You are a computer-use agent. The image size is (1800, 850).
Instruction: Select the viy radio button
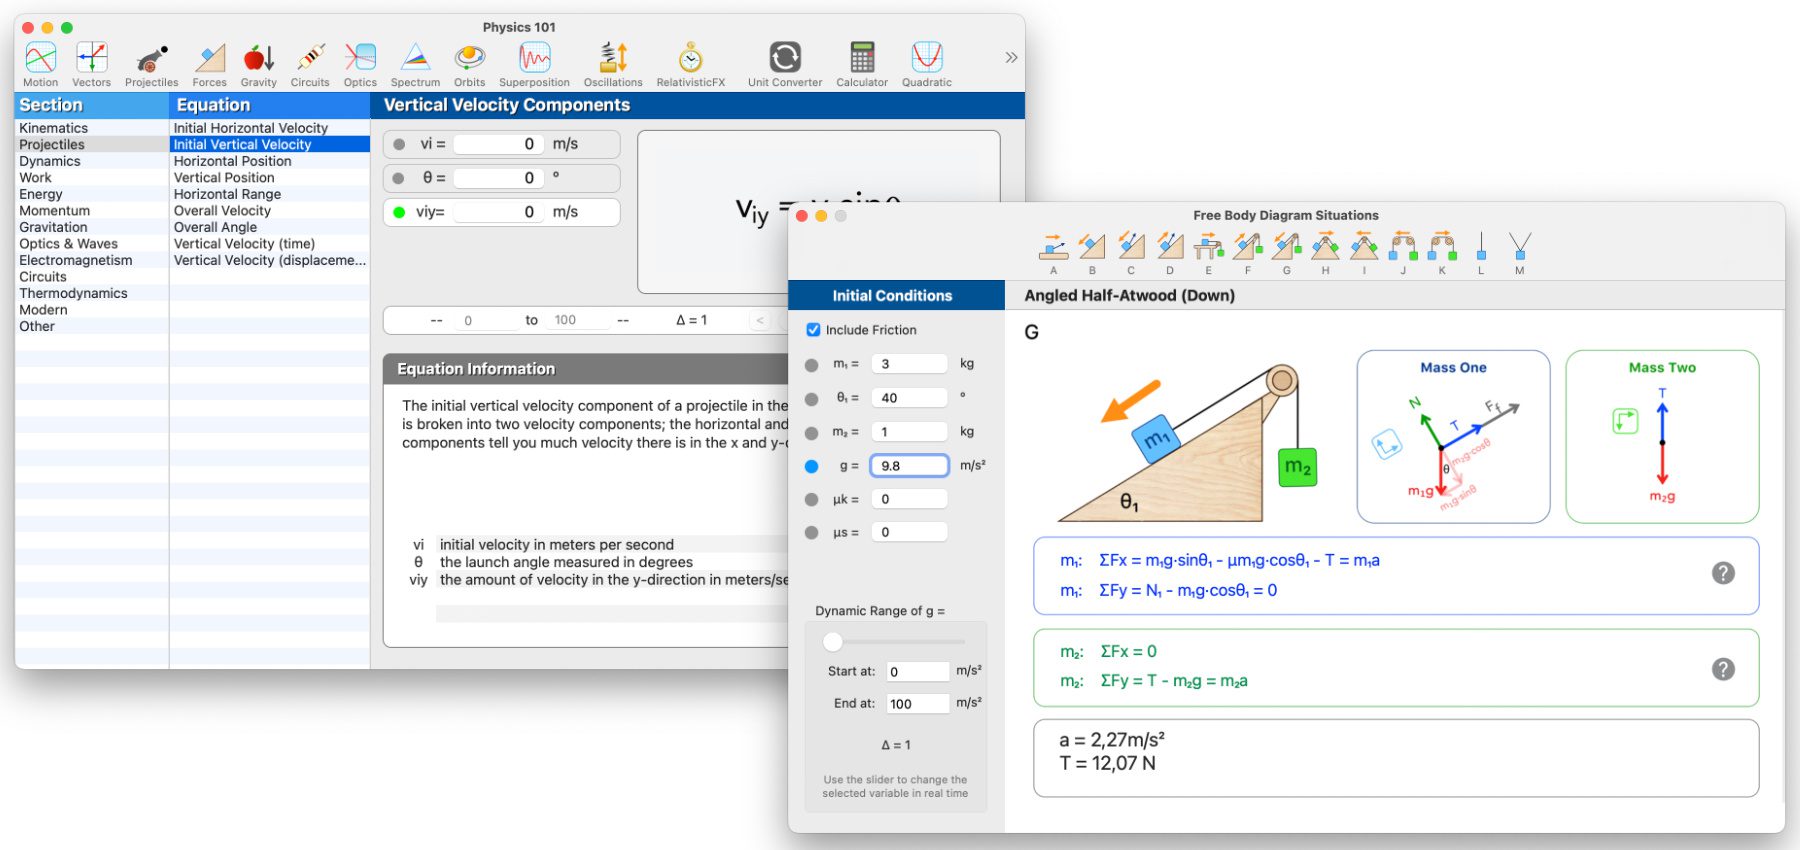(x=399, y=212)
